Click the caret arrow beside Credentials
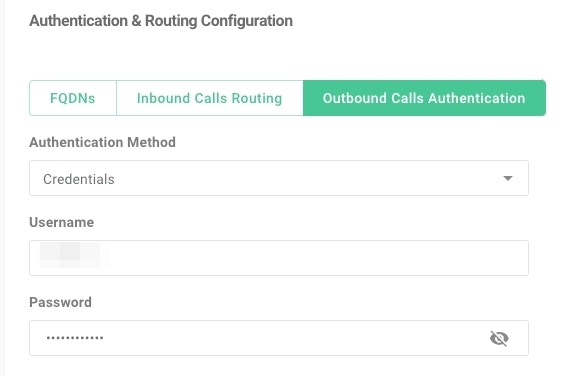 coord(508,179)
